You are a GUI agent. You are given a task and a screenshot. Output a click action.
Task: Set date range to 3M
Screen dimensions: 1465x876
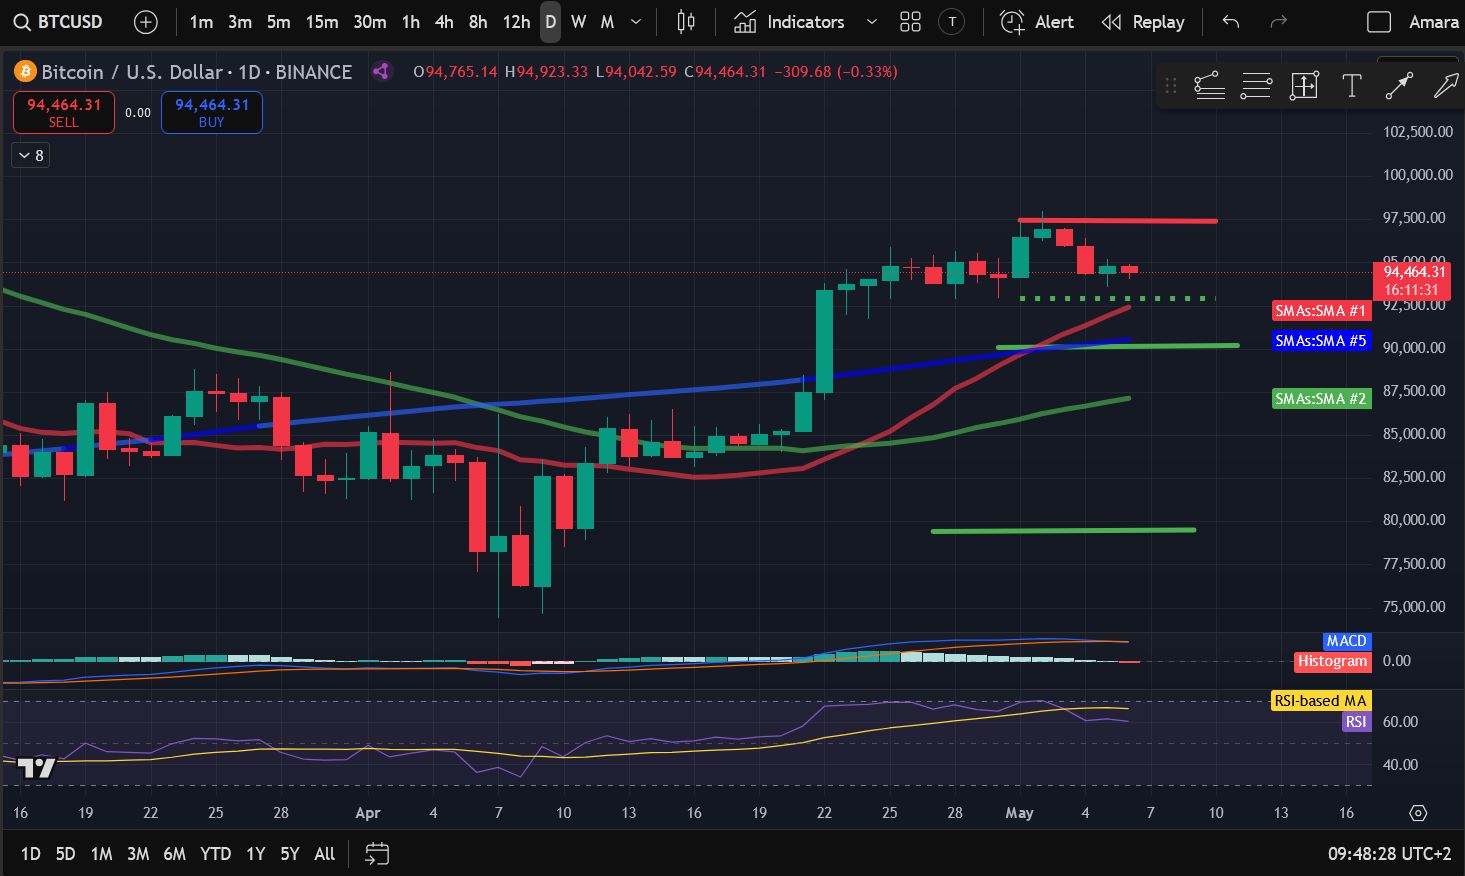coord(138,854)
